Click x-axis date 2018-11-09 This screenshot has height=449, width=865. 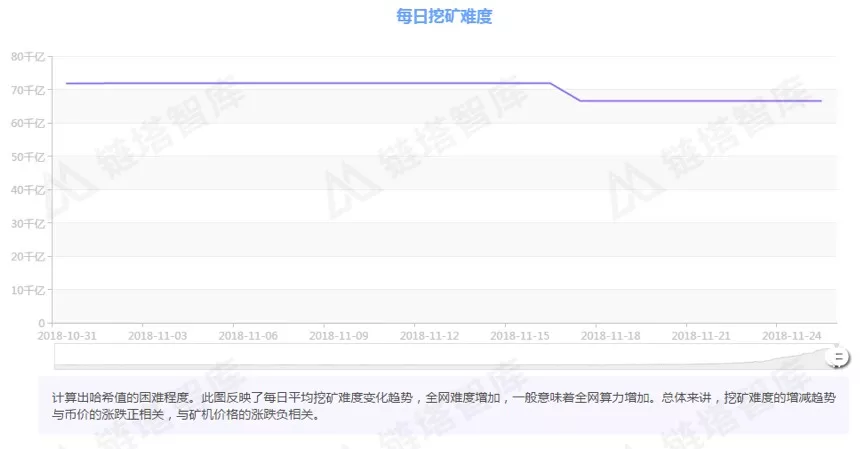(338, 336)
